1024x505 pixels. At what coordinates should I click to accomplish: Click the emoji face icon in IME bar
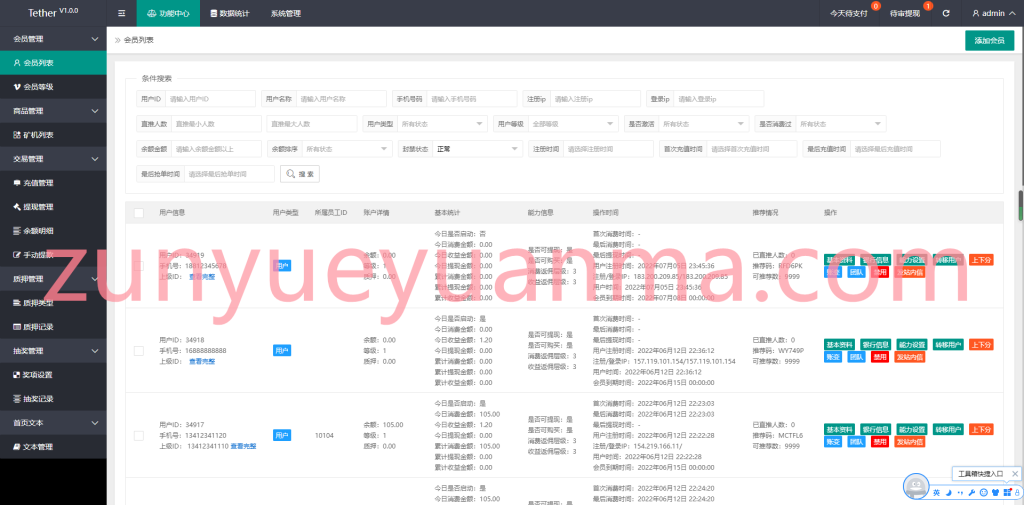(x=984, y=492)
